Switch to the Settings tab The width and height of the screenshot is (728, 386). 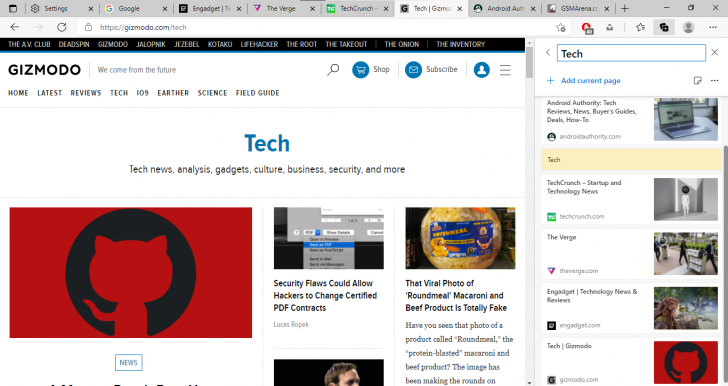(61, 8)
